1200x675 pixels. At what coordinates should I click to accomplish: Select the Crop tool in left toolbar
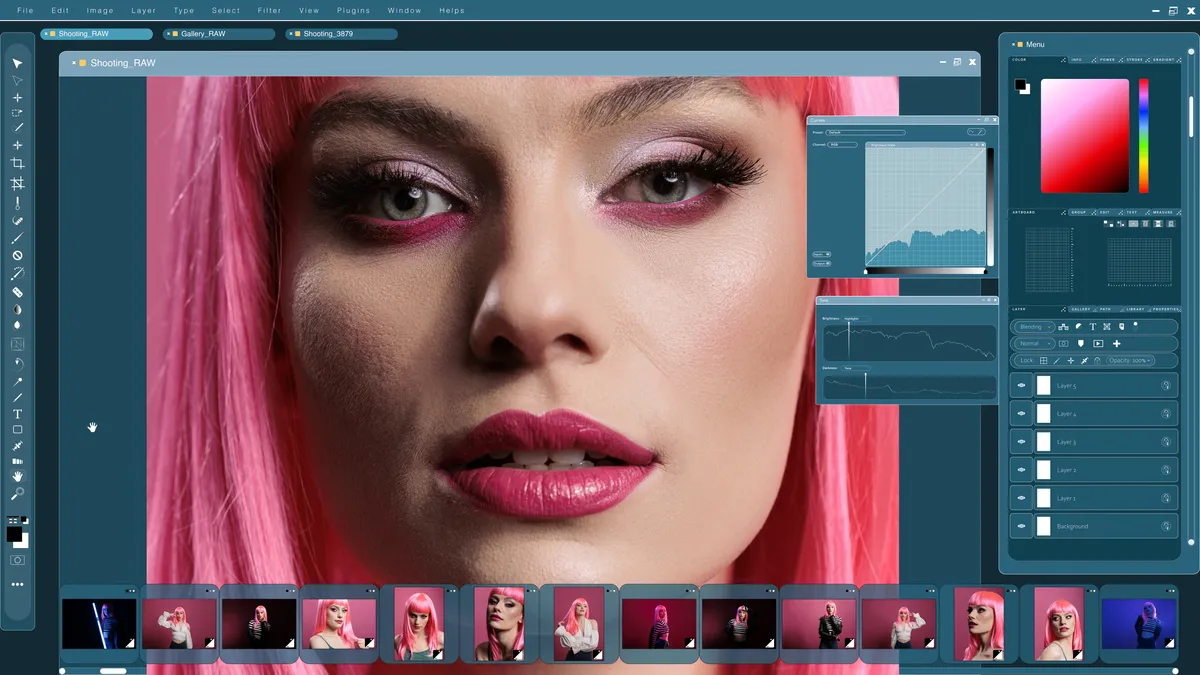[x=17, y=164]
